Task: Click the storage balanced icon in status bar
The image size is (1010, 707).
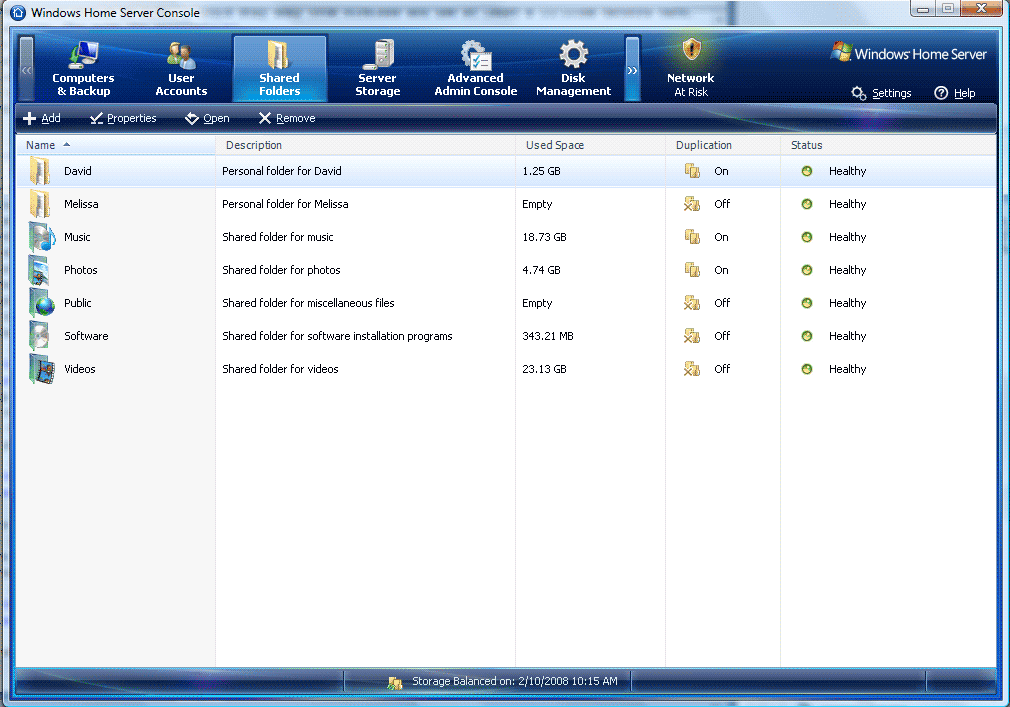Action: coord(395,682)
